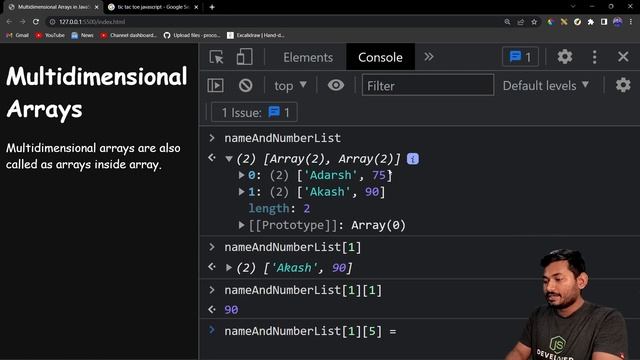Click the nameAndNumberList[1] command line
This screenshot has height=360, width=640.
click(x=293, y=247)
